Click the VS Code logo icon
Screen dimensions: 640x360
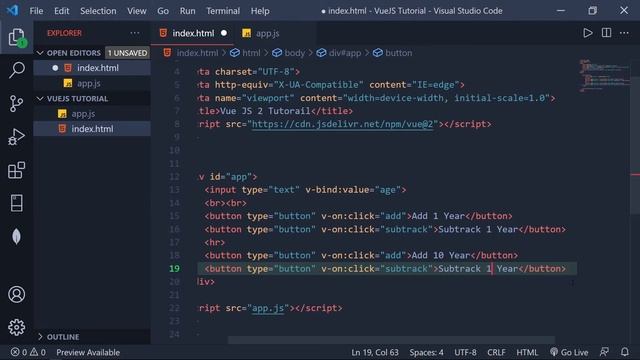click(x=13, y=10)
